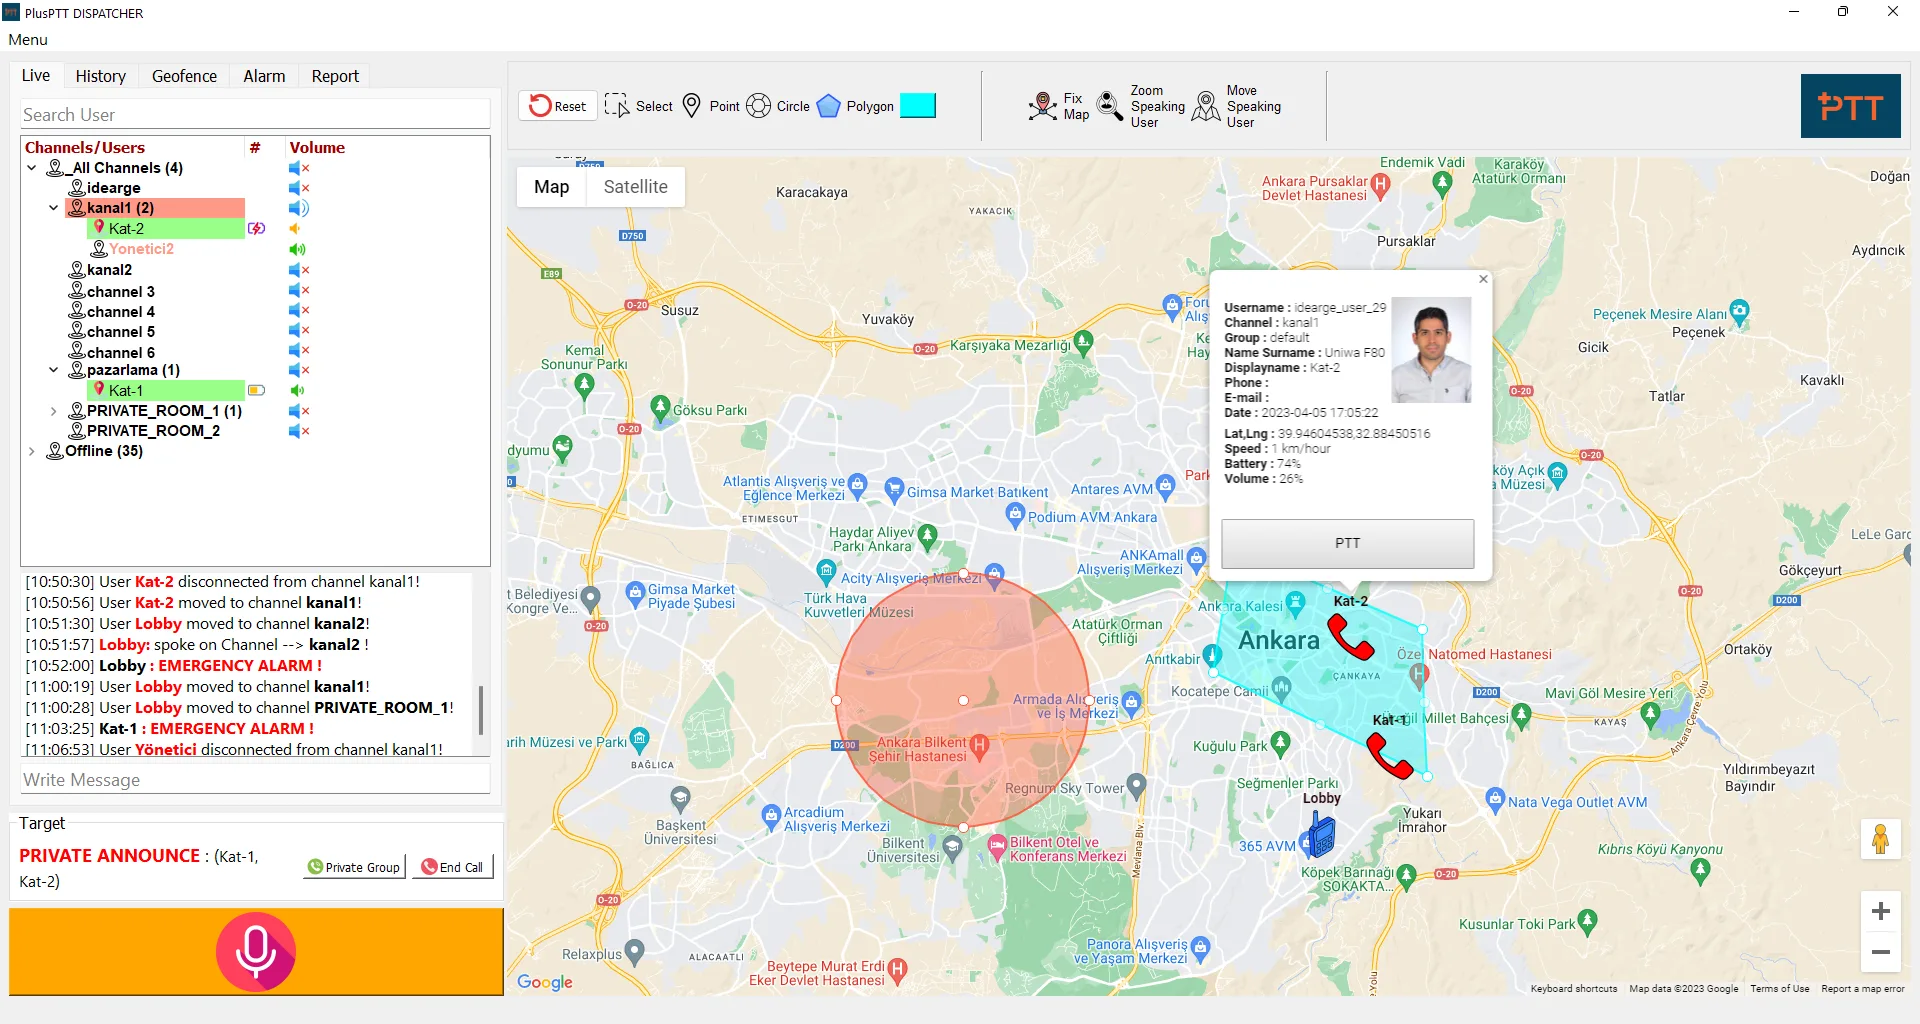Image resolution: width=1920 pixels, height=1024 pixels.
Task: Click Kat-1 battery status icon
Action: point(257,391)
